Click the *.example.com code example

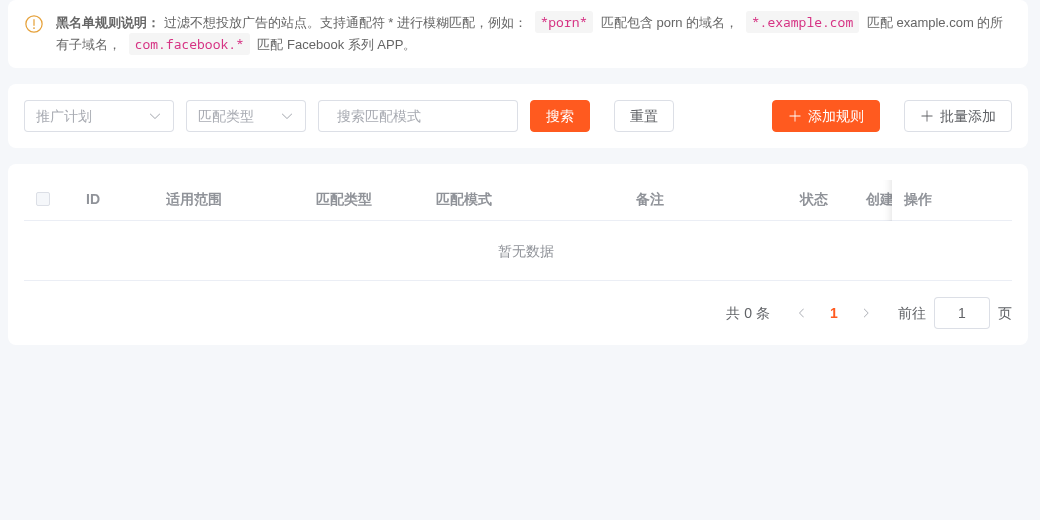pyautogui.click(x=803, y=23)
